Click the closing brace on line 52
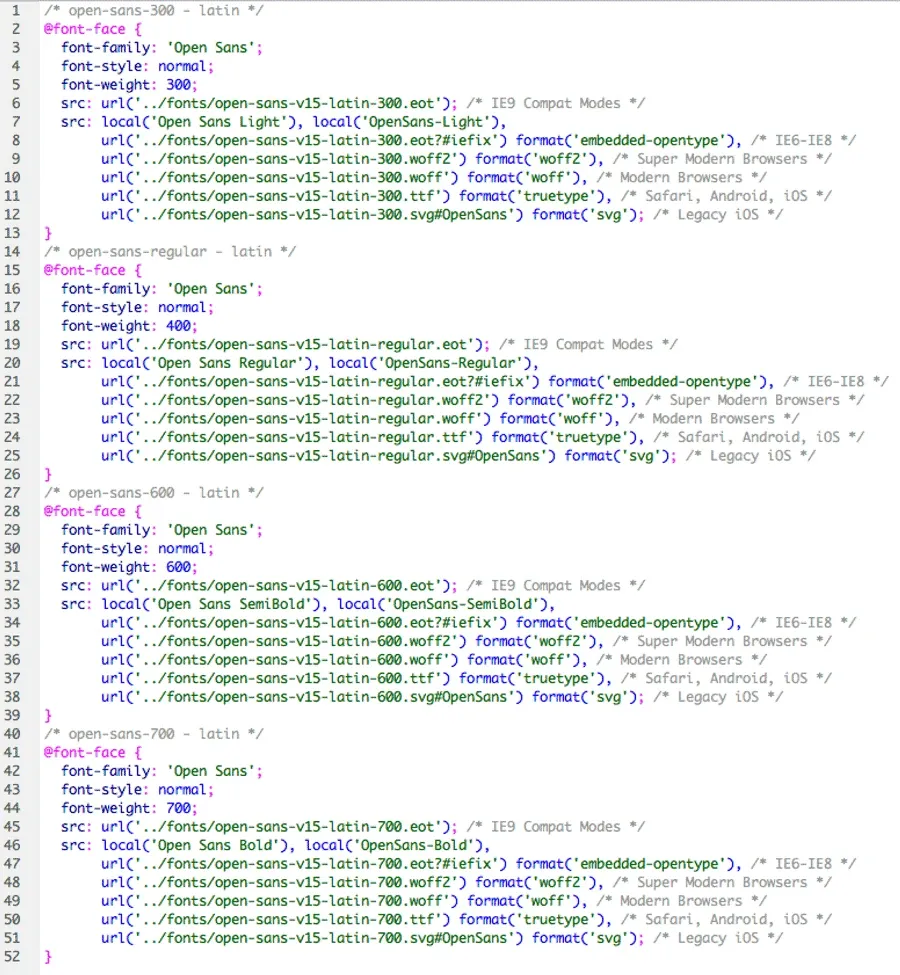Image resolution: width=900 pixels, height=975 pixels. point(48,957)
